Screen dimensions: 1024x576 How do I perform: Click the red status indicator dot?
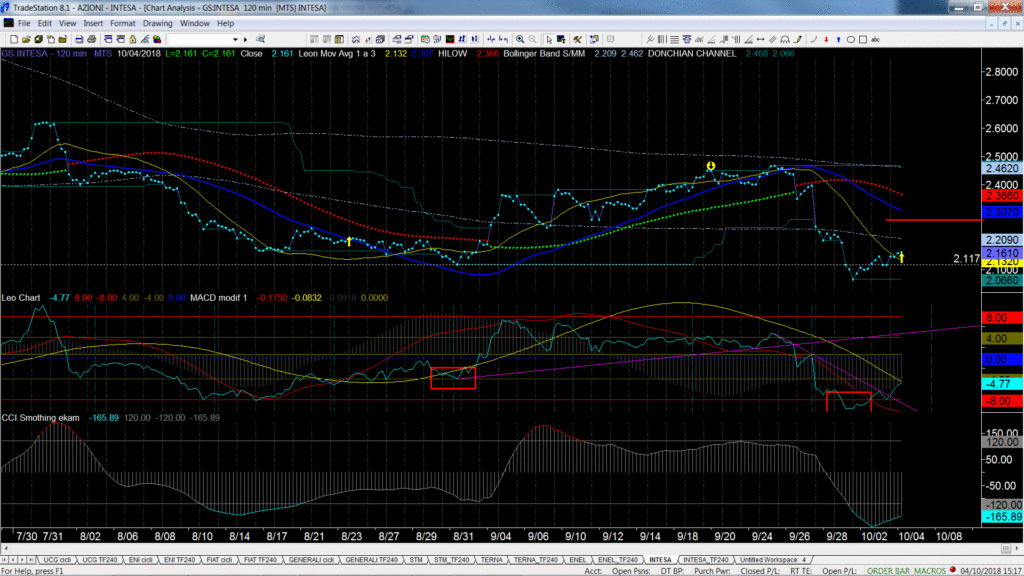[953, 569]
